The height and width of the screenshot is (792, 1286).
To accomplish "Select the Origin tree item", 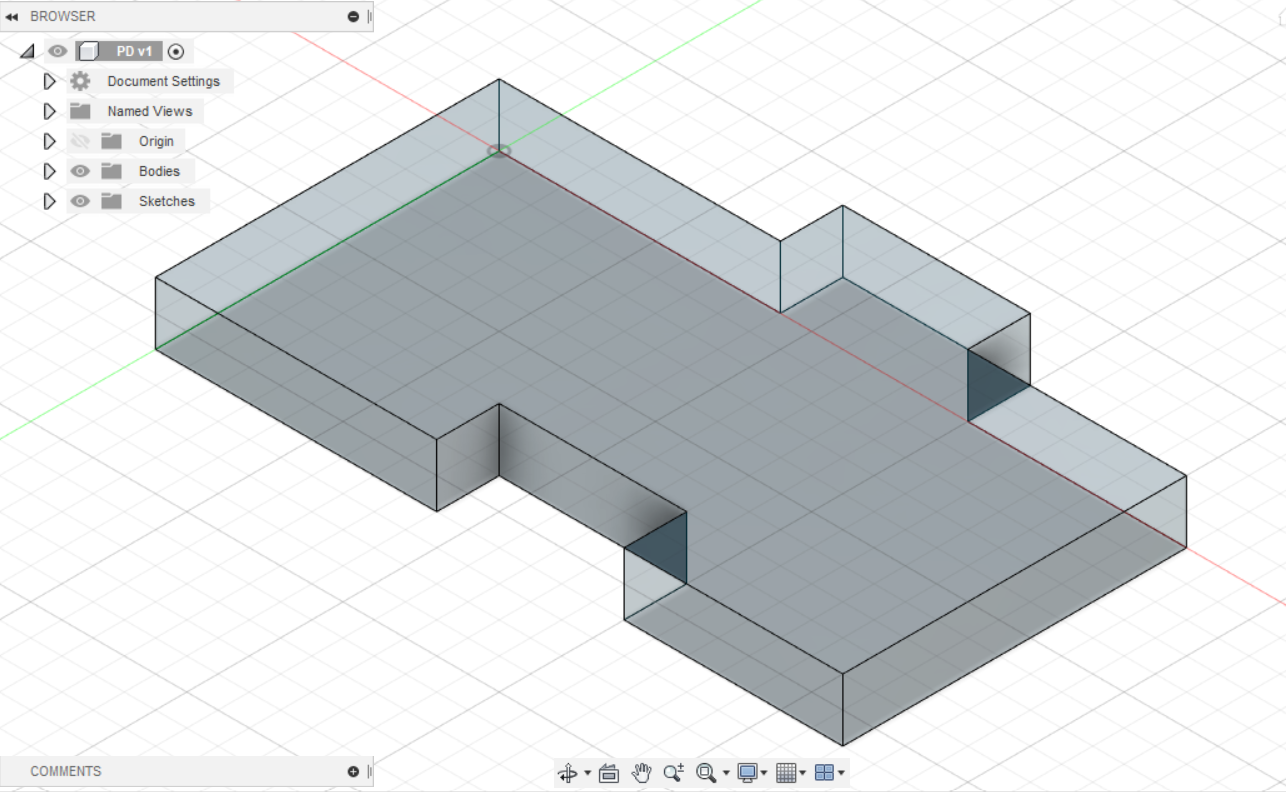I will tap(156, 141).
